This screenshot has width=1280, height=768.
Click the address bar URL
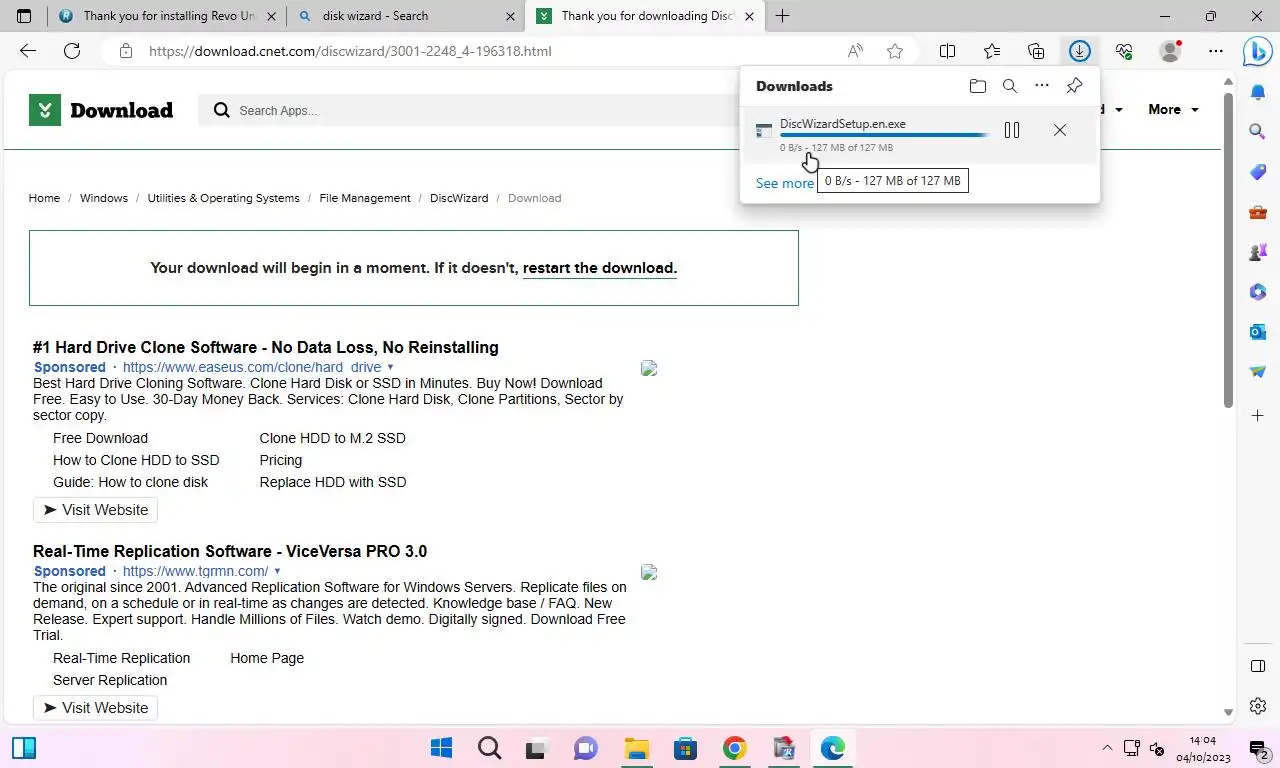350,51
